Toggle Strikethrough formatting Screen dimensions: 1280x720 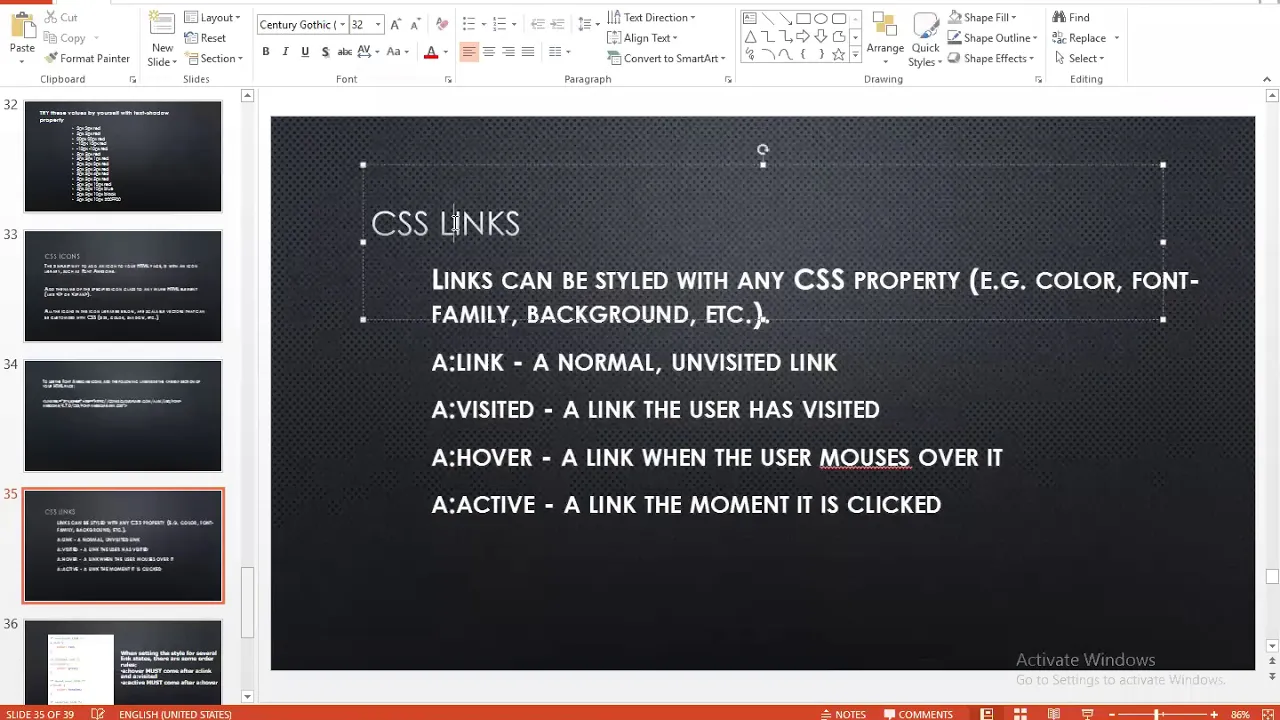pos(345,52)
